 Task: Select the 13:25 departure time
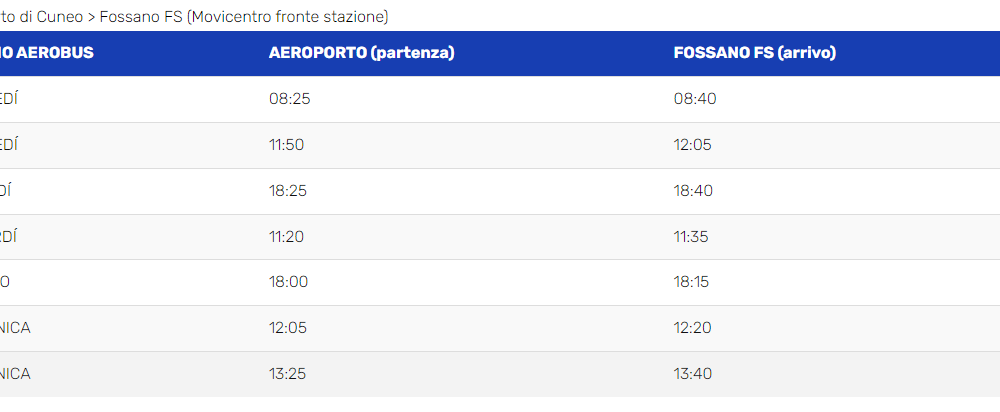click(x=287, y=374)
